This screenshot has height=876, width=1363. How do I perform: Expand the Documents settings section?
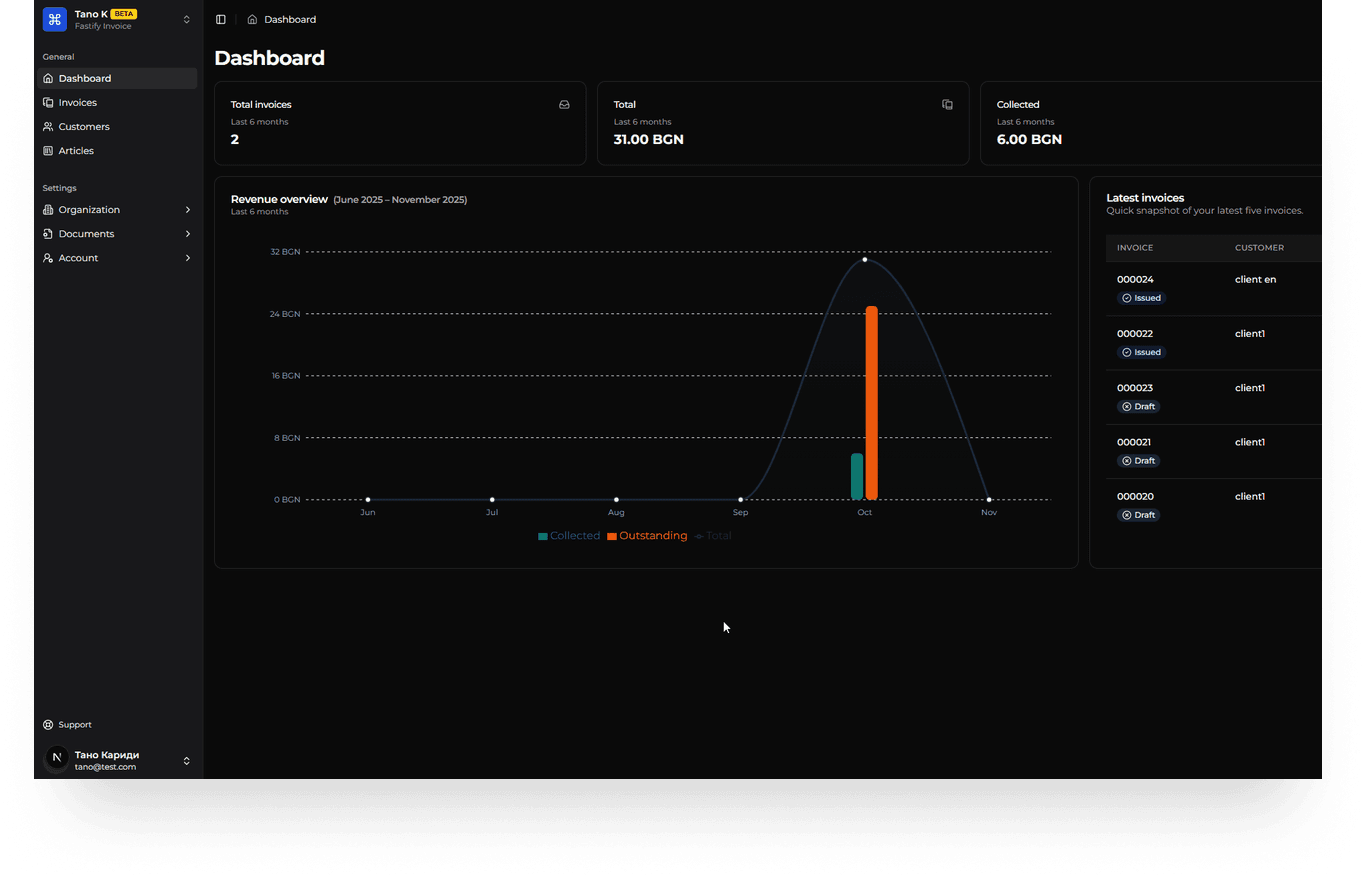(x=117, y=234)
